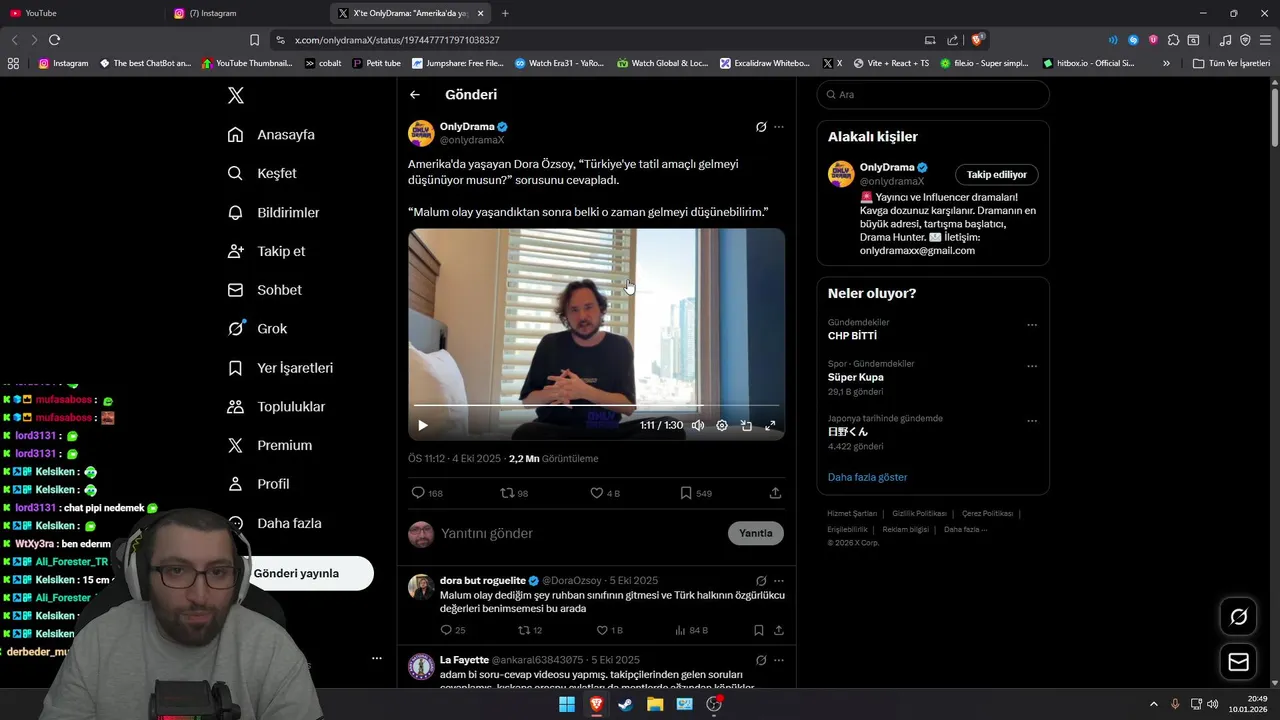Share the OnlyDrama post
The width and height of the screenshot is (1280, 720).
(775, 493)
